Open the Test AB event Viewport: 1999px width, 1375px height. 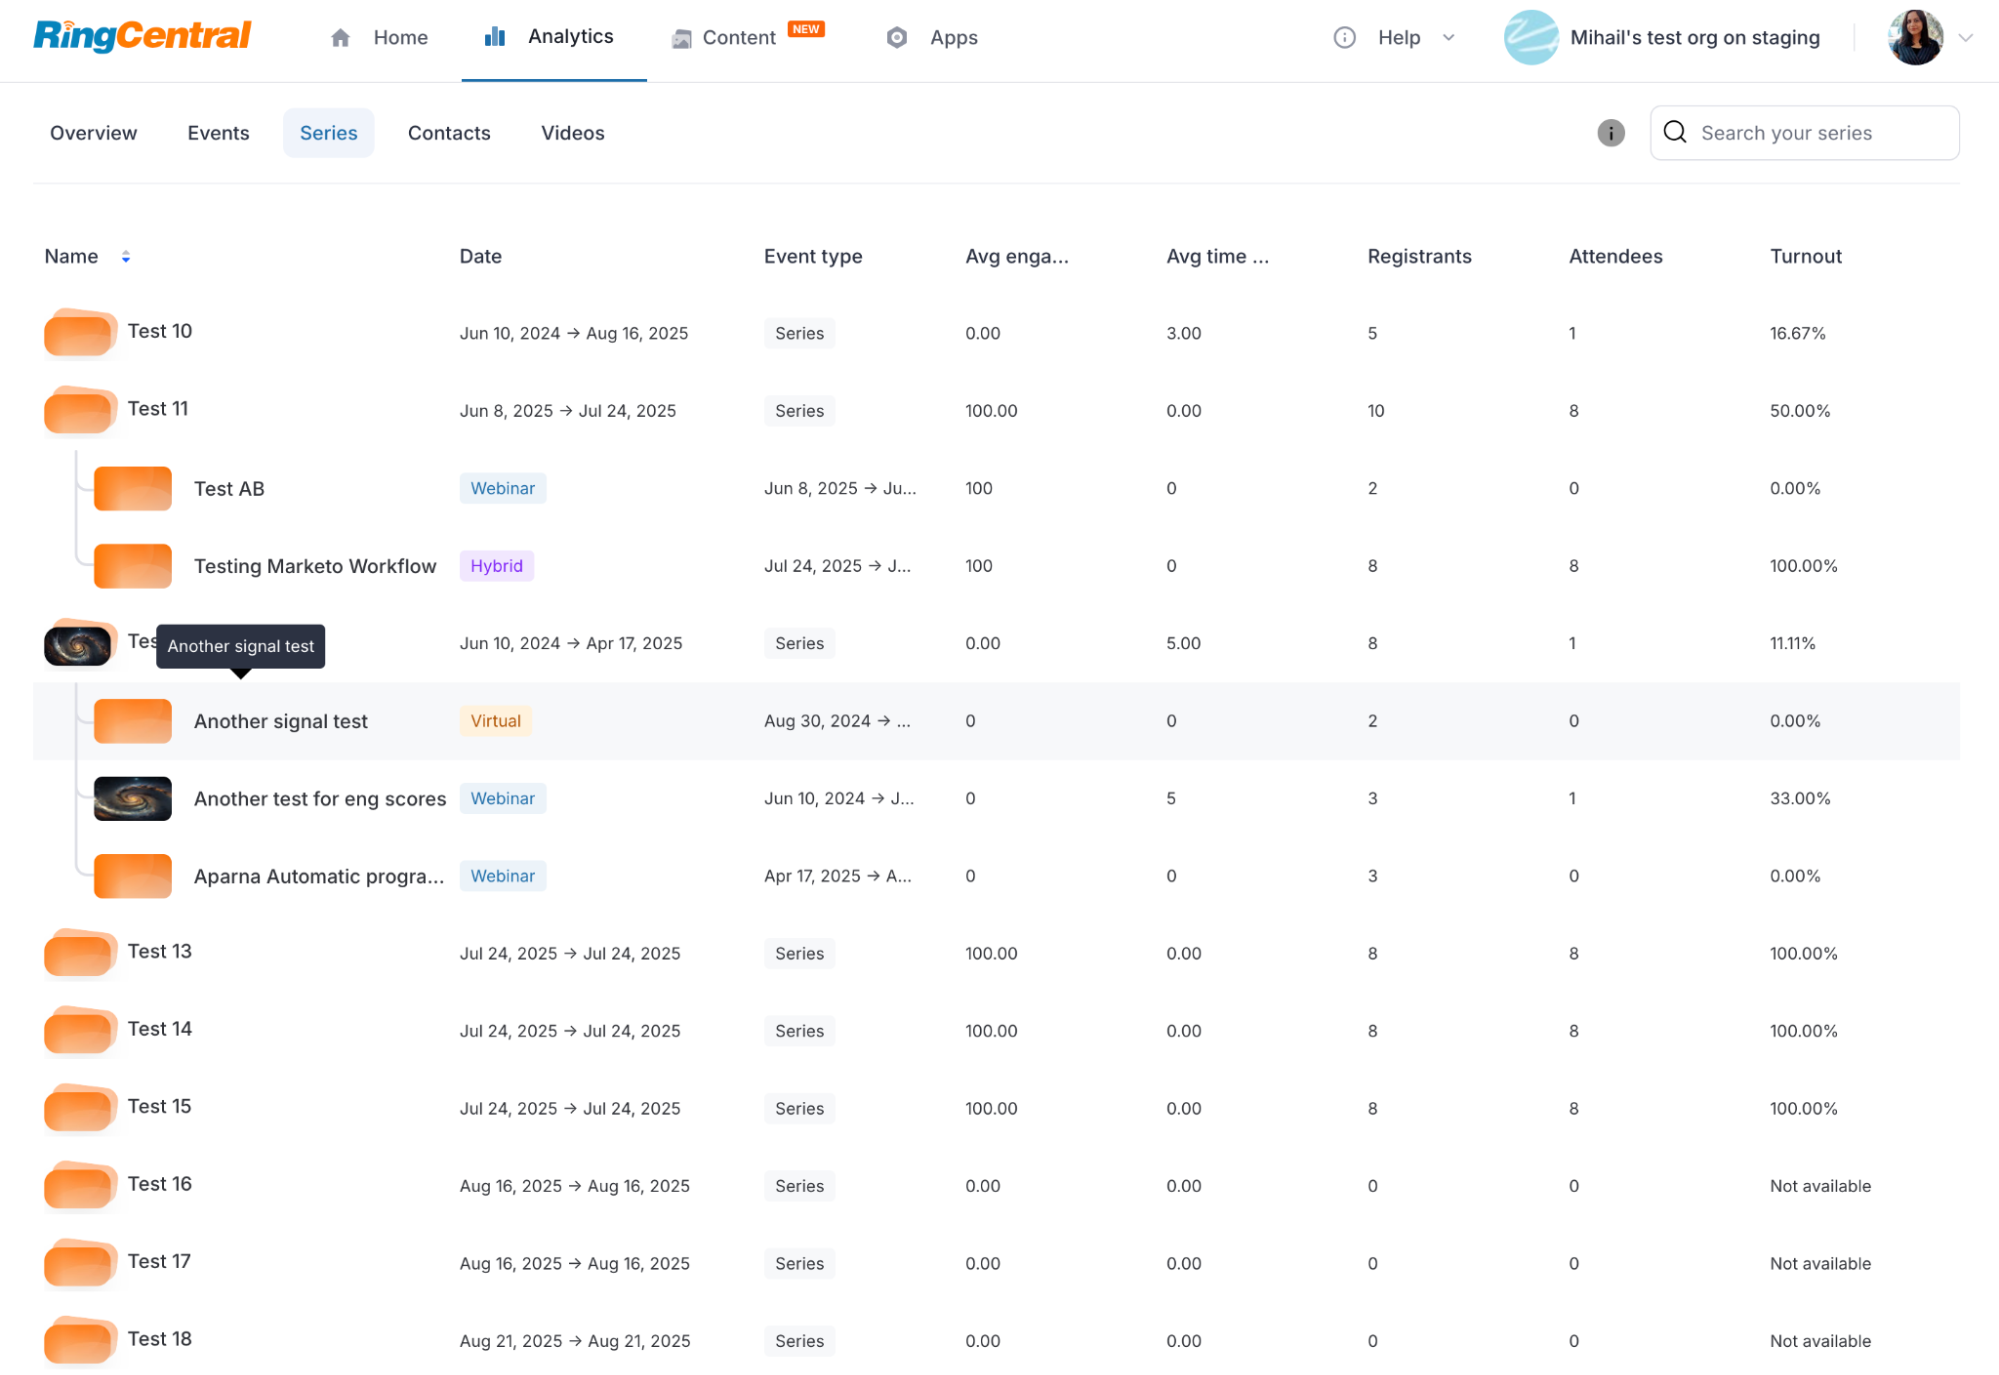click(x=229, y=488)
